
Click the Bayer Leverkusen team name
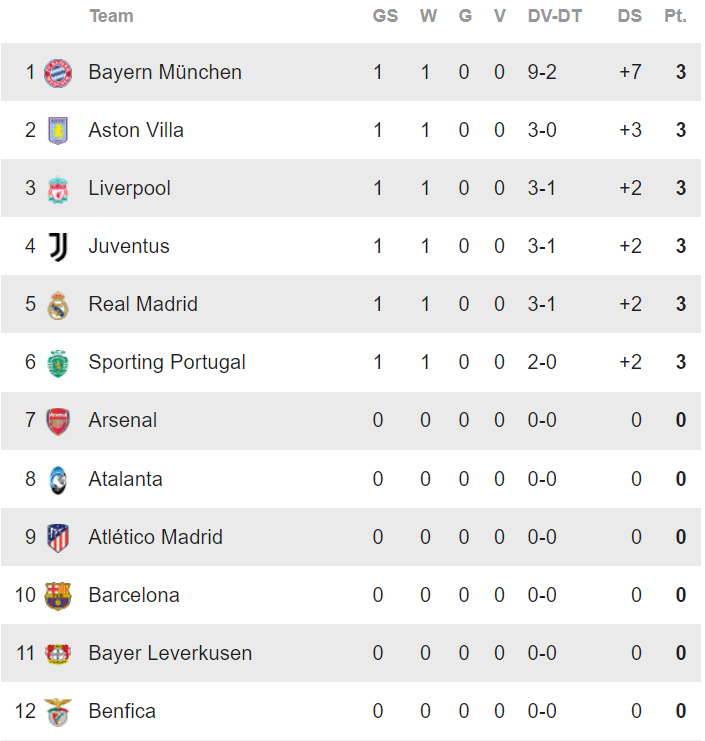(170, 653)
